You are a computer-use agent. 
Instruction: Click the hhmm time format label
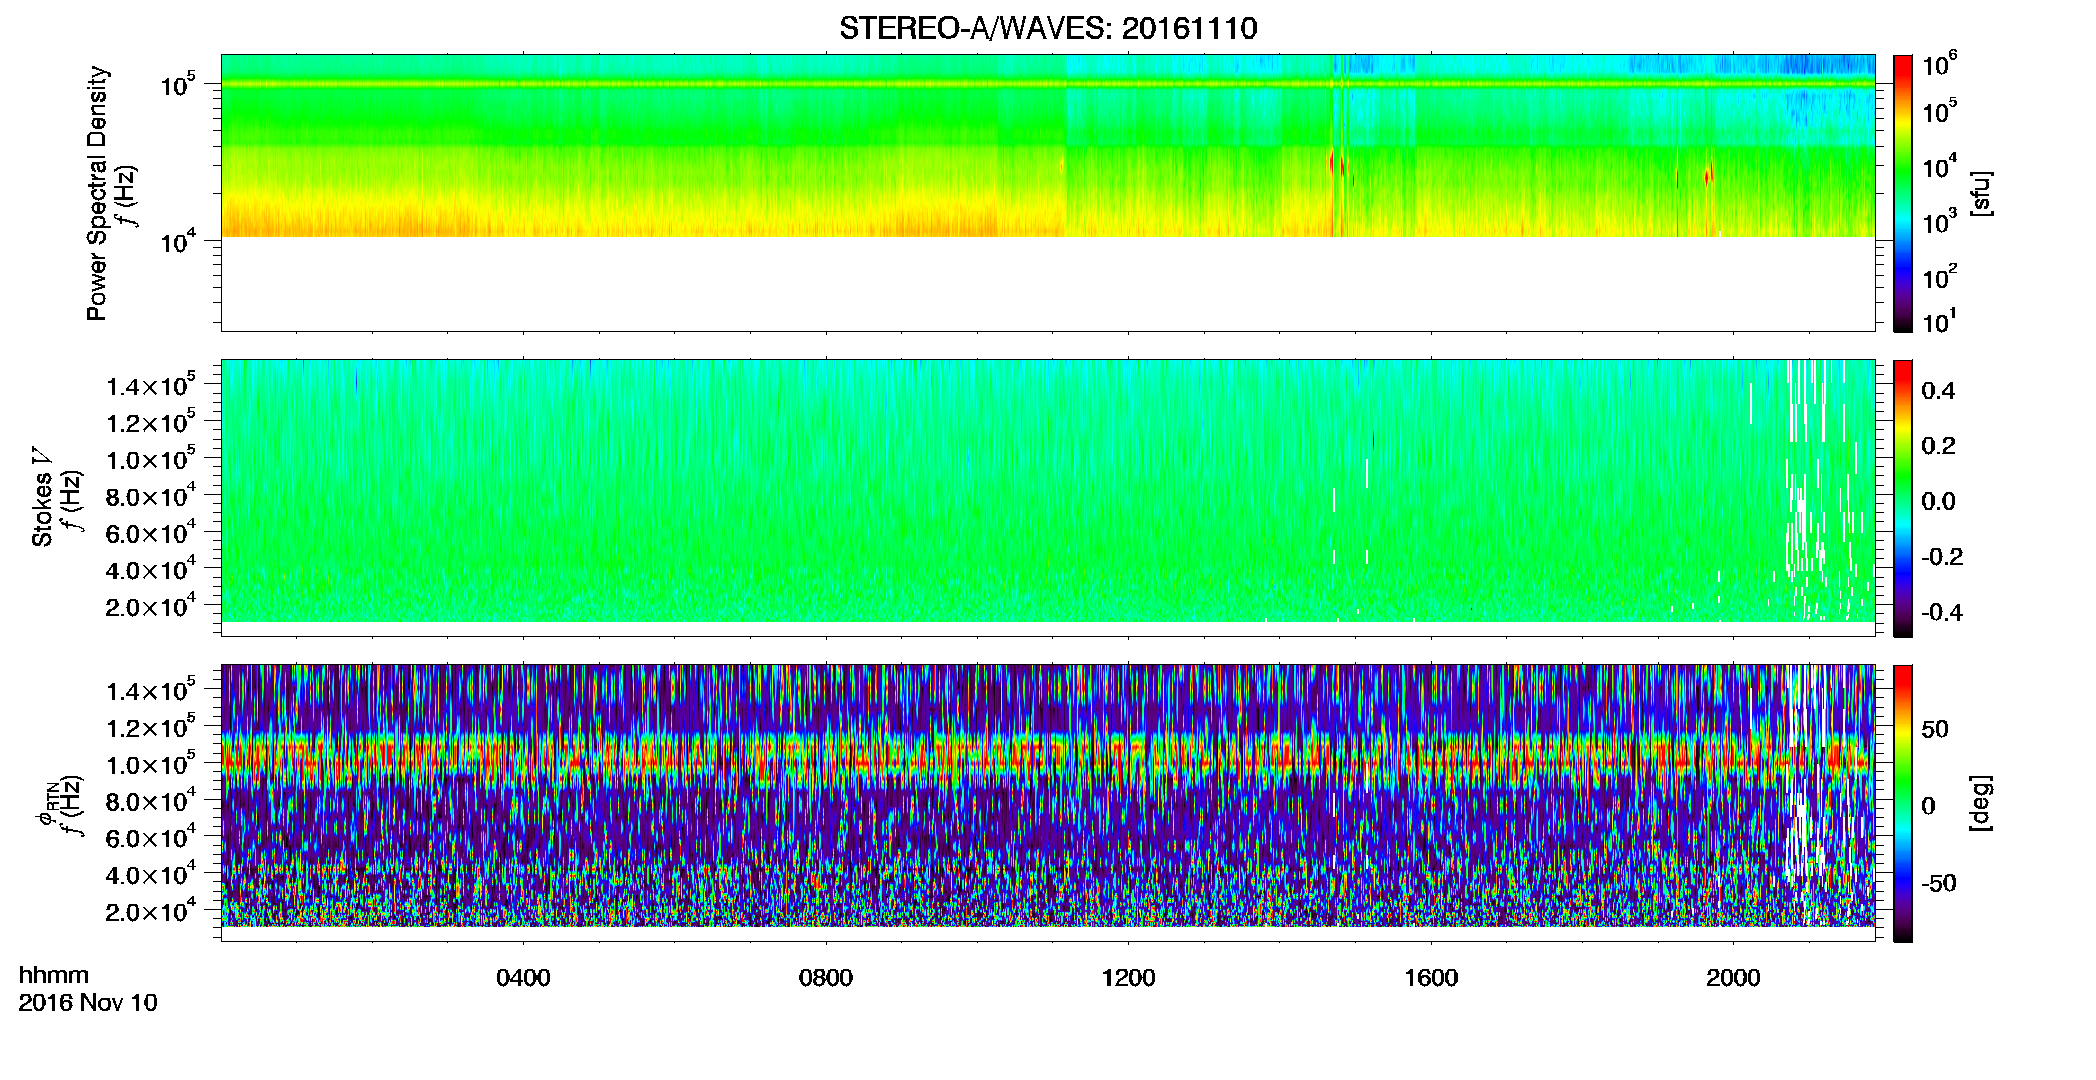click(x=54, y=975)
